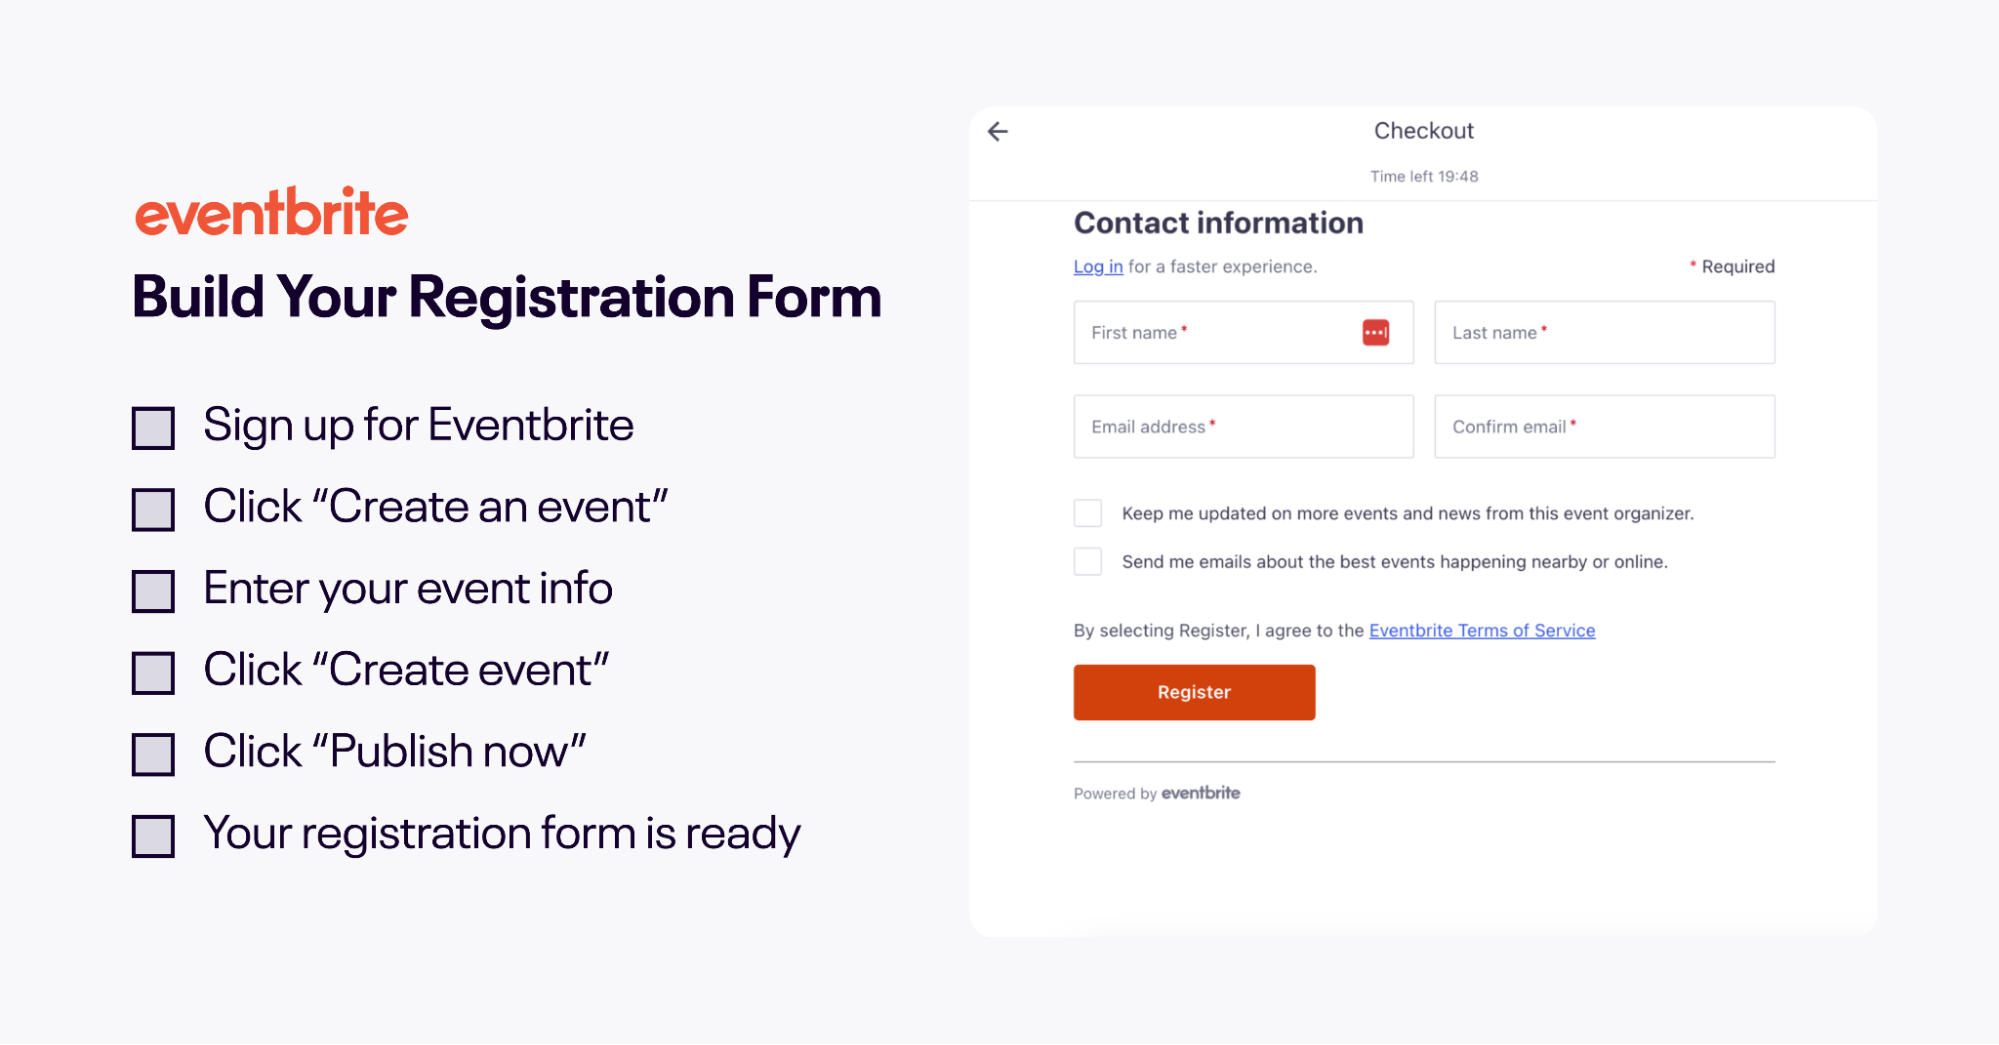Mark 'Enter your event info' as done
This screenshot has height=1045, width=1999.
(153, 591)
